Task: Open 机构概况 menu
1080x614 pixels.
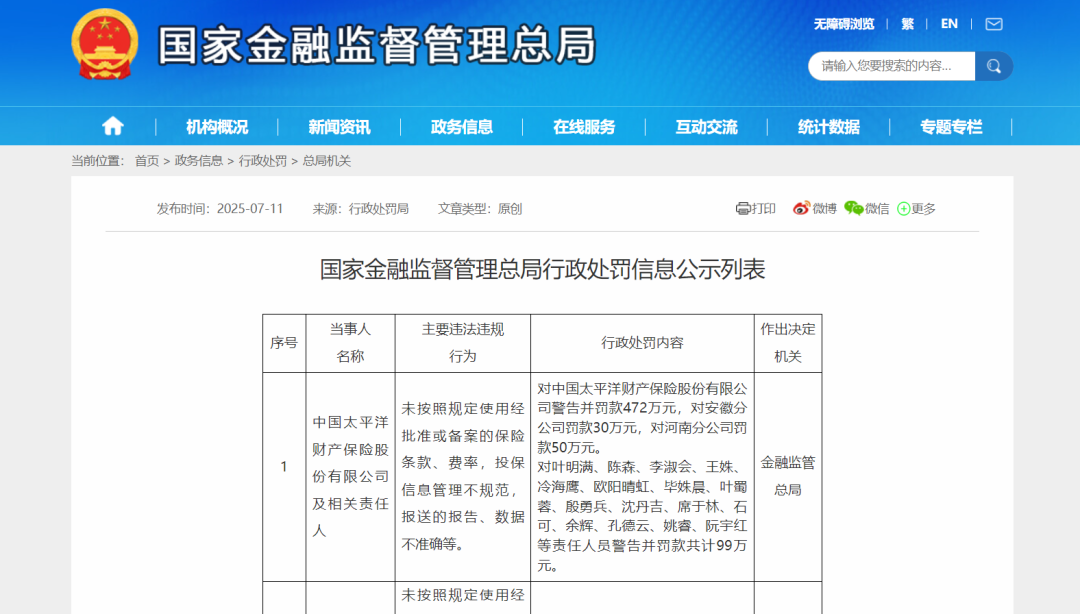Action: click(216, 127)
